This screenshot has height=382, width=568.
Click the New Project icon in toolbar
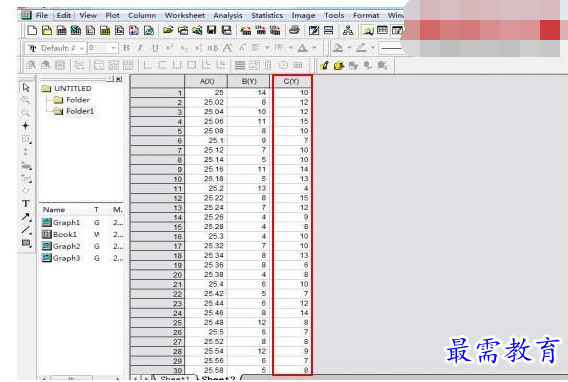[x=32, y=30]
